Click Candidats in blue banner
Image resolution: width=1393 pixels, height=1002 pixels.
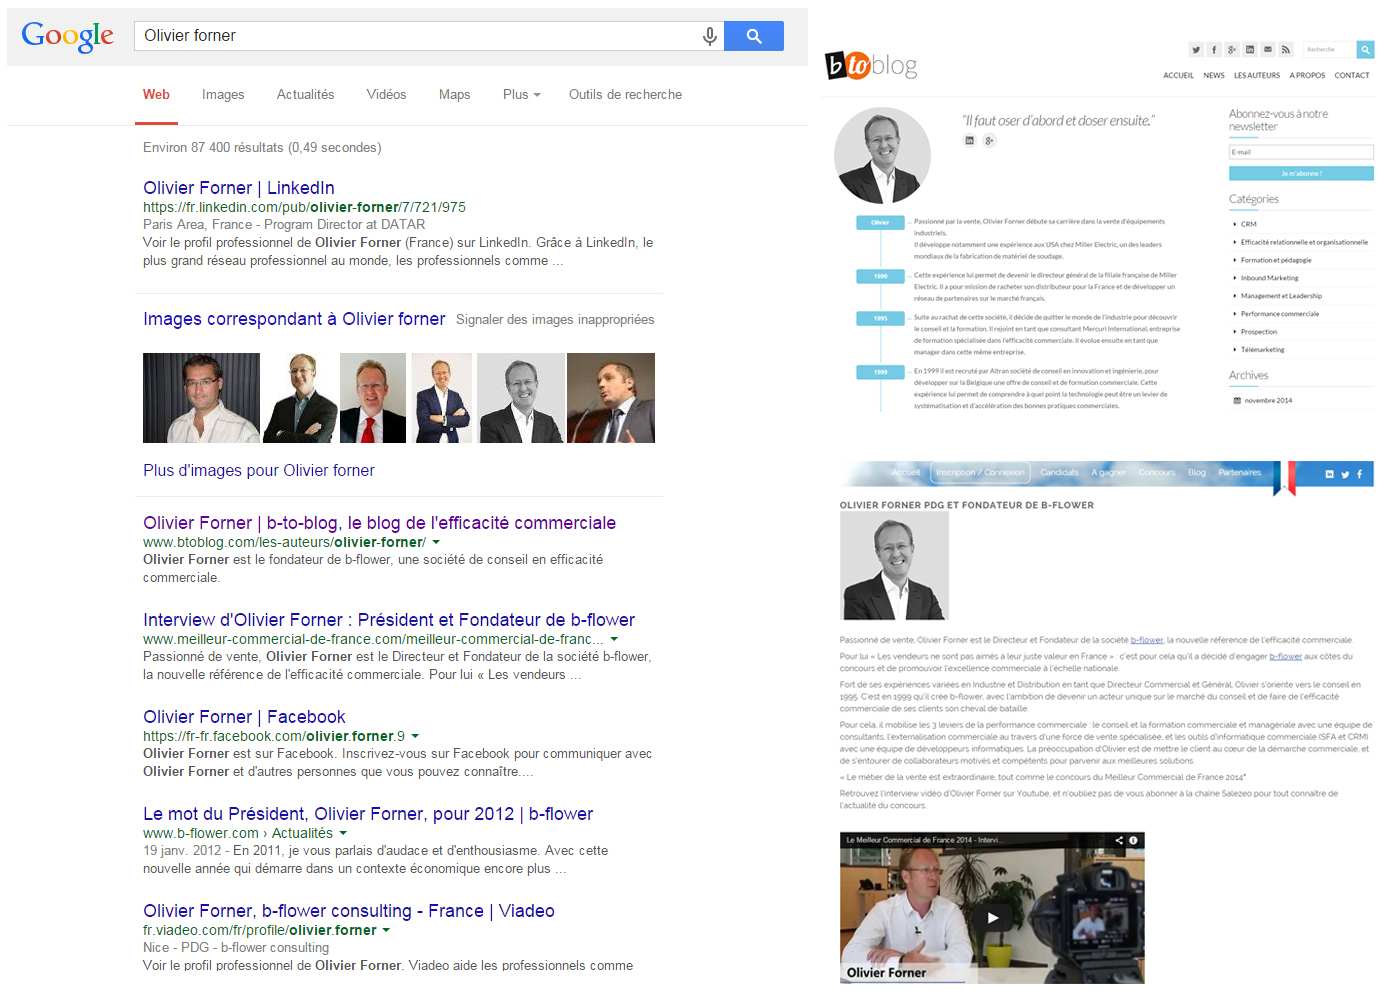1059,472
